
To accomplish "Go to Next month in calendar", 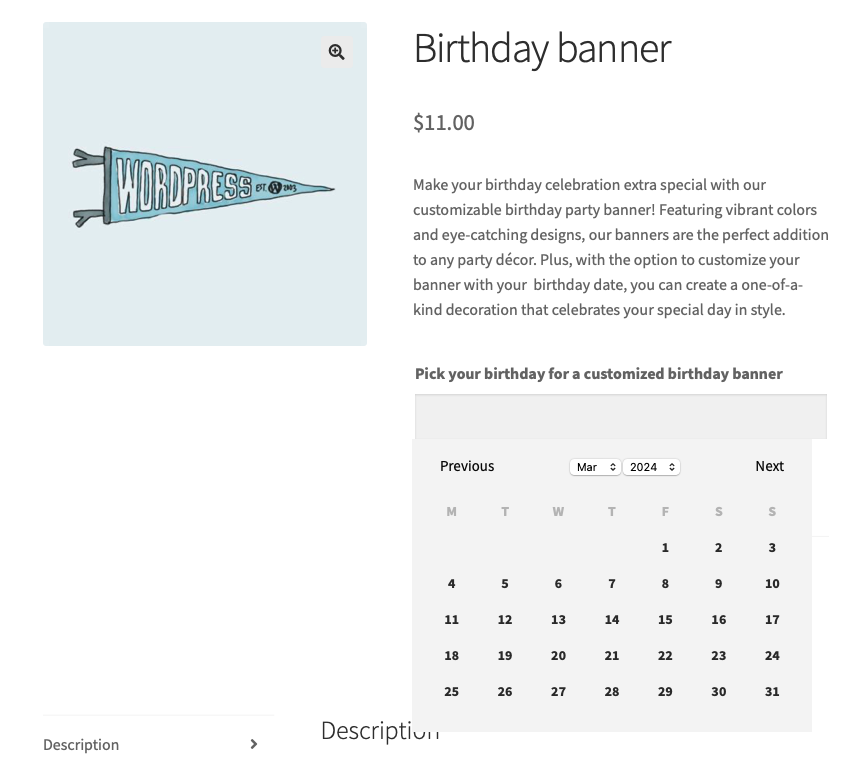I will click(x=769, y=466).
